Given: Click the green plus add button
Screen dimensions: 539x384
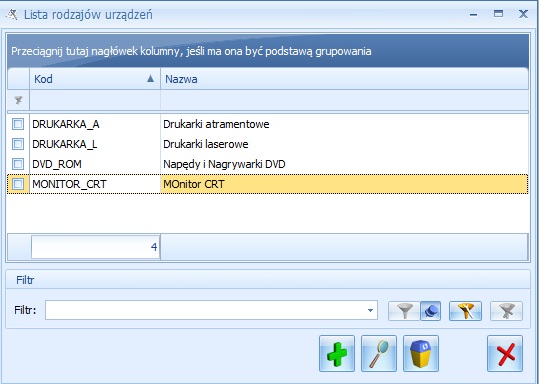Looking at the screenshot, I should 337,354.
